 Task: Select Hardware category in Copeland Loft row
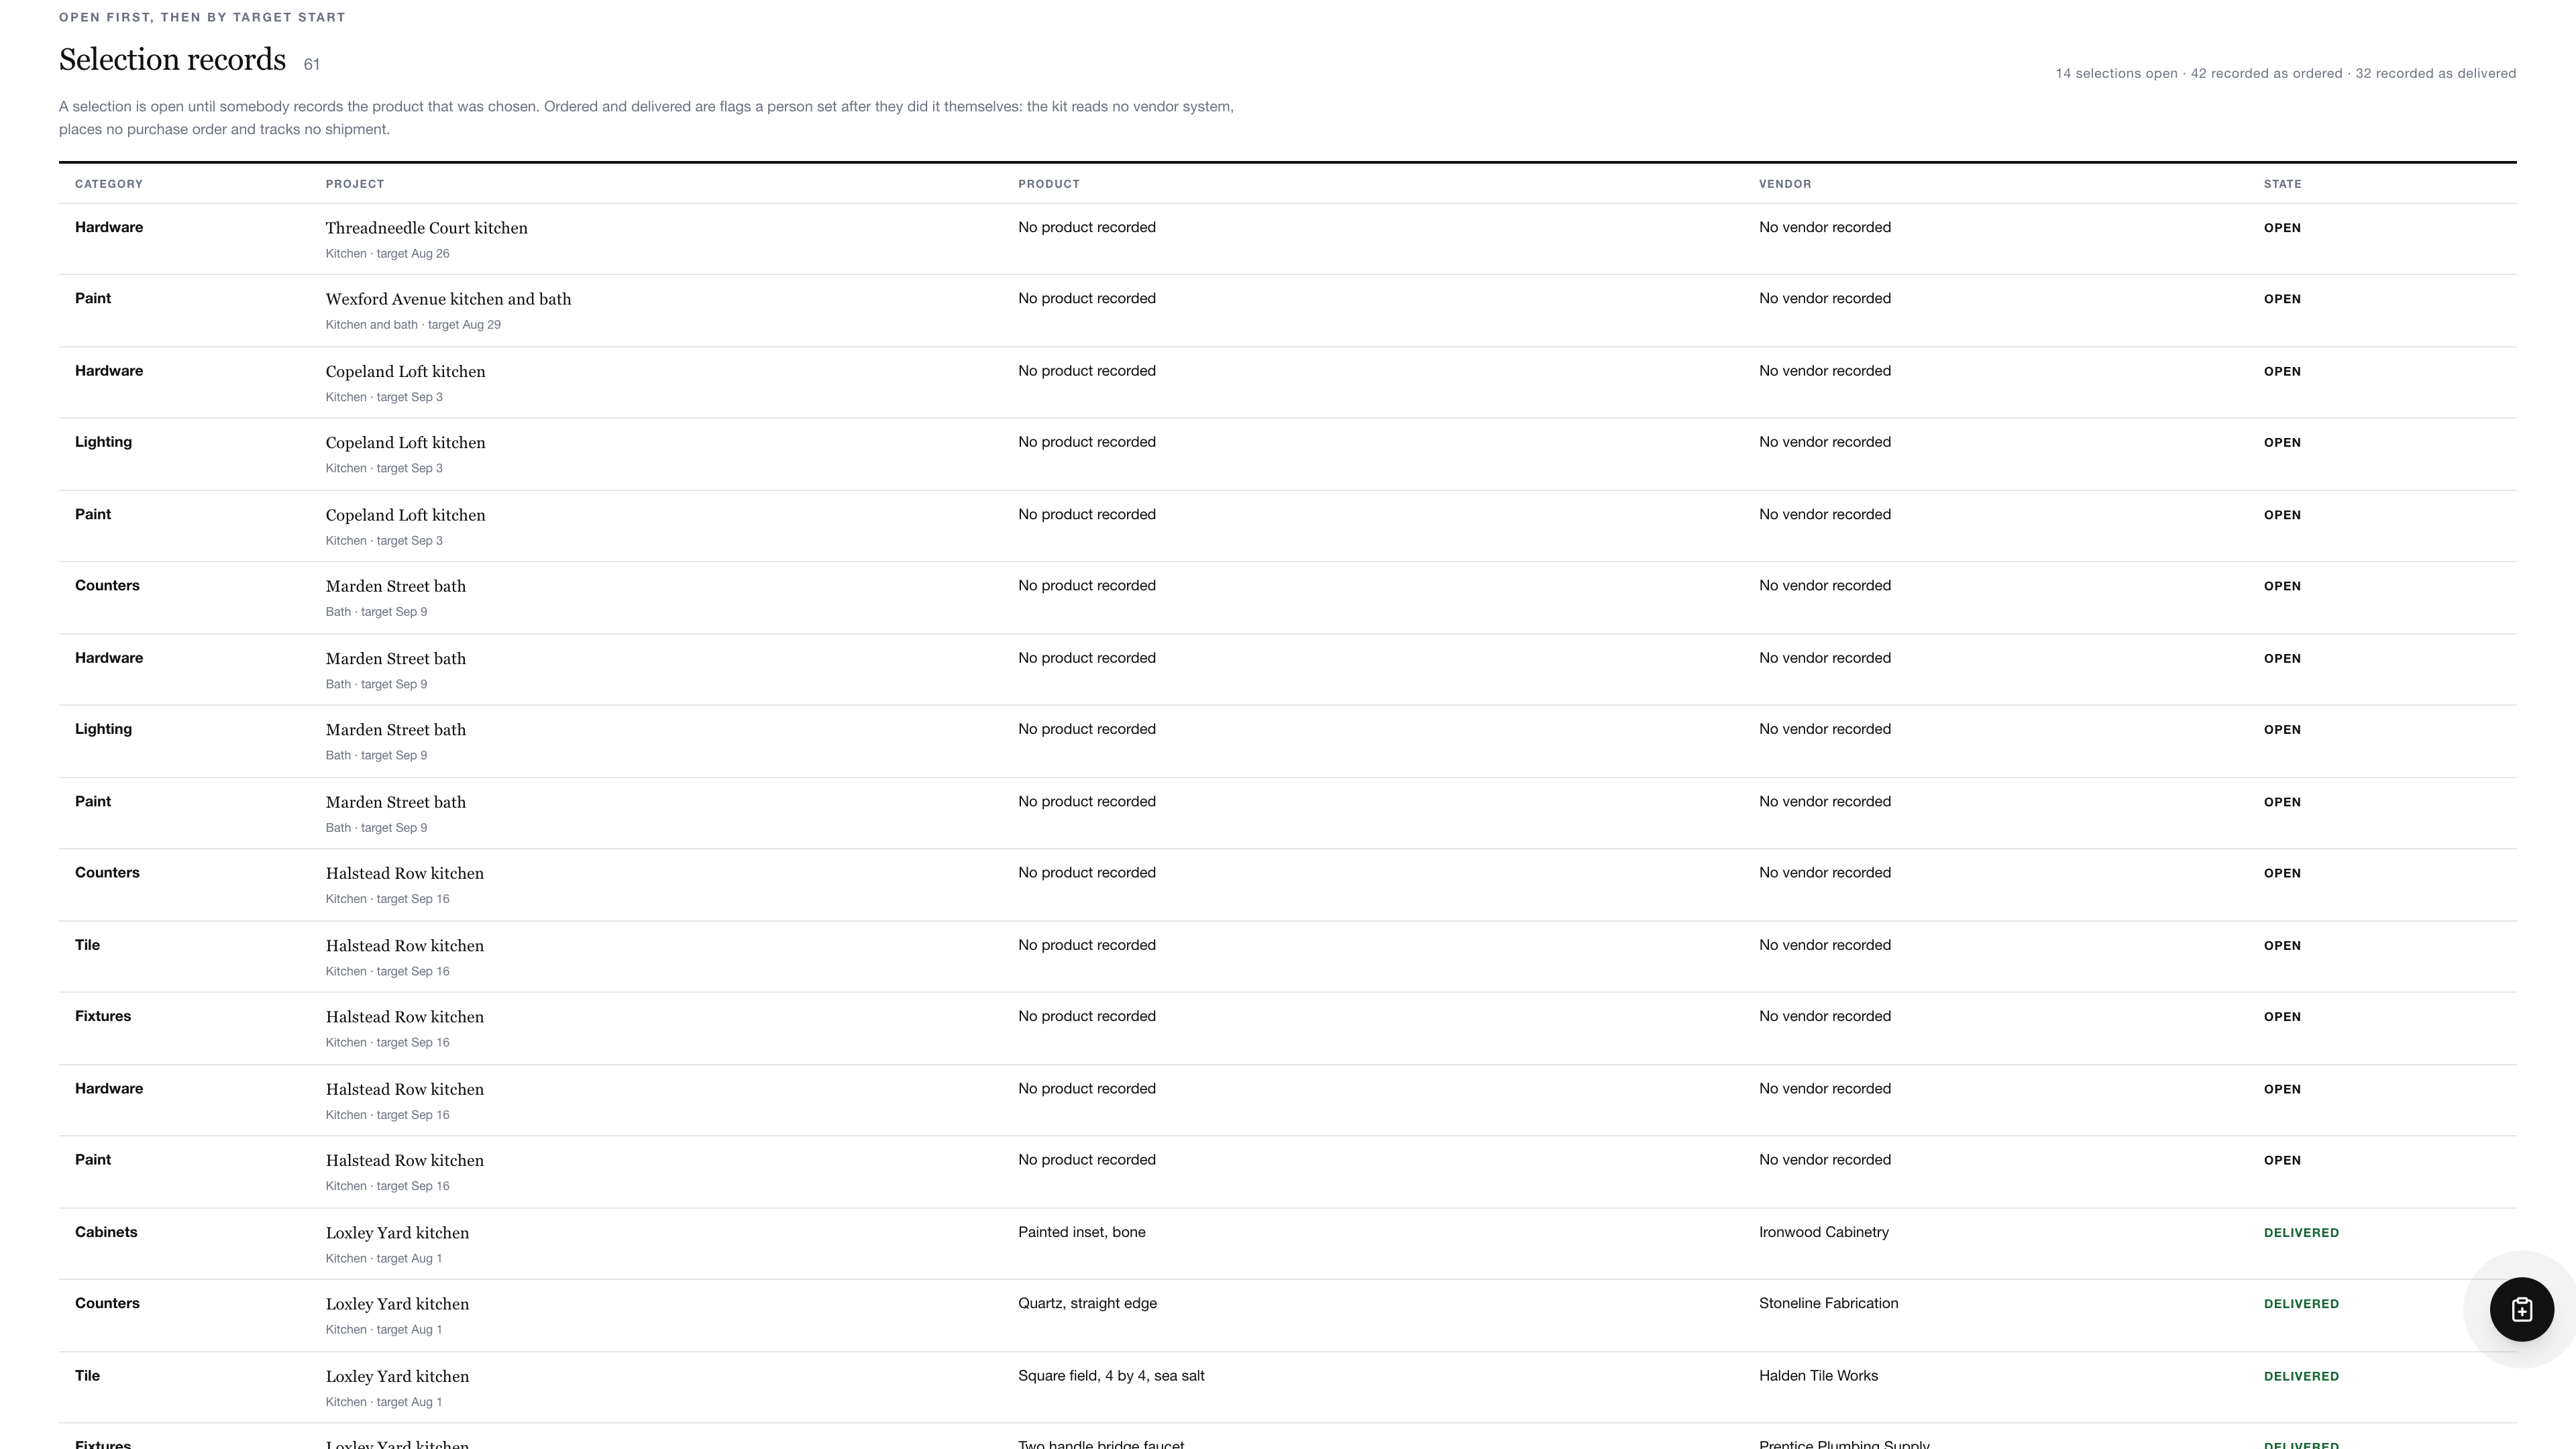[x=109, y=371]
